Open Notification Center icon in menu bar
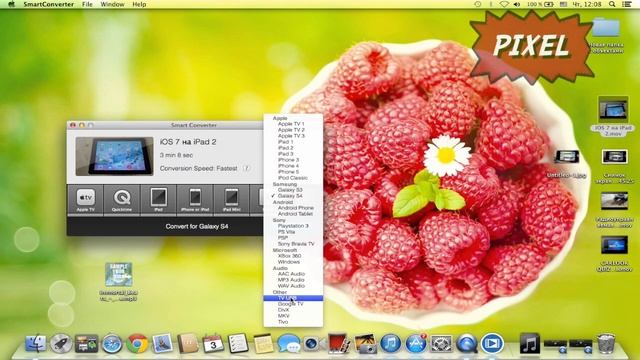This screenshot has width=640, height=360. [627, 4]
